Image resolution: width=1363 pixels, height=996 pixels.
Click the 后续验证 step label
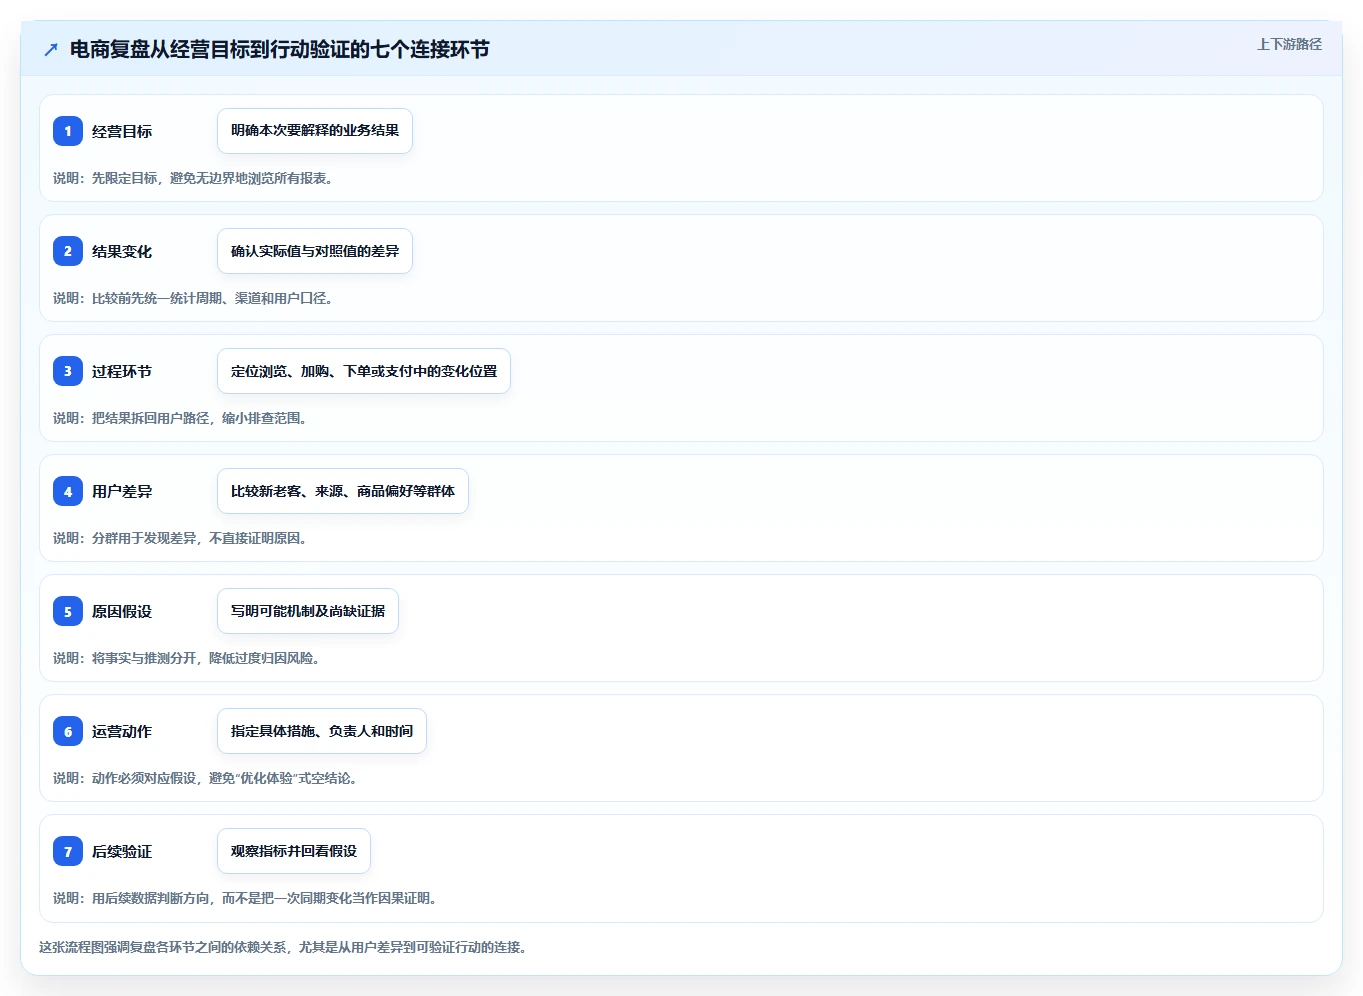(122, 851)
